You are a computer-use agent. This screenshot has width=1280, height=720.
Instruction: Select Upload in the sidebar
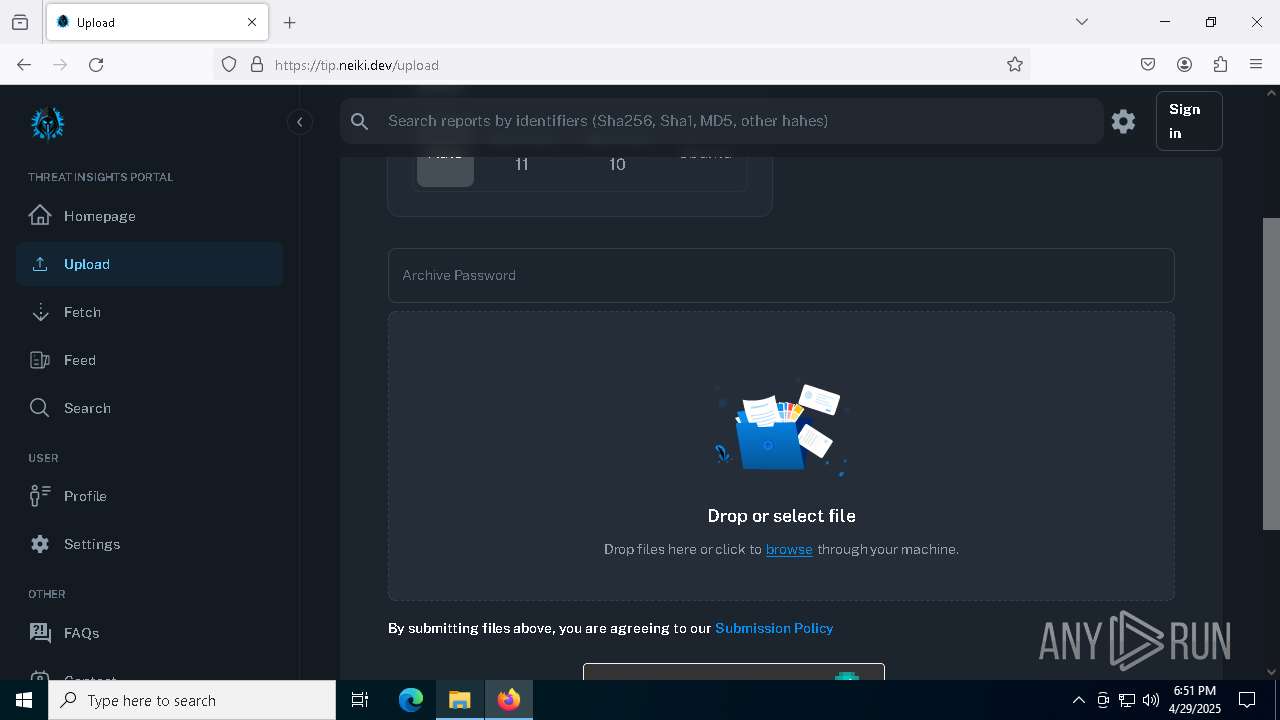coord(149,264)
